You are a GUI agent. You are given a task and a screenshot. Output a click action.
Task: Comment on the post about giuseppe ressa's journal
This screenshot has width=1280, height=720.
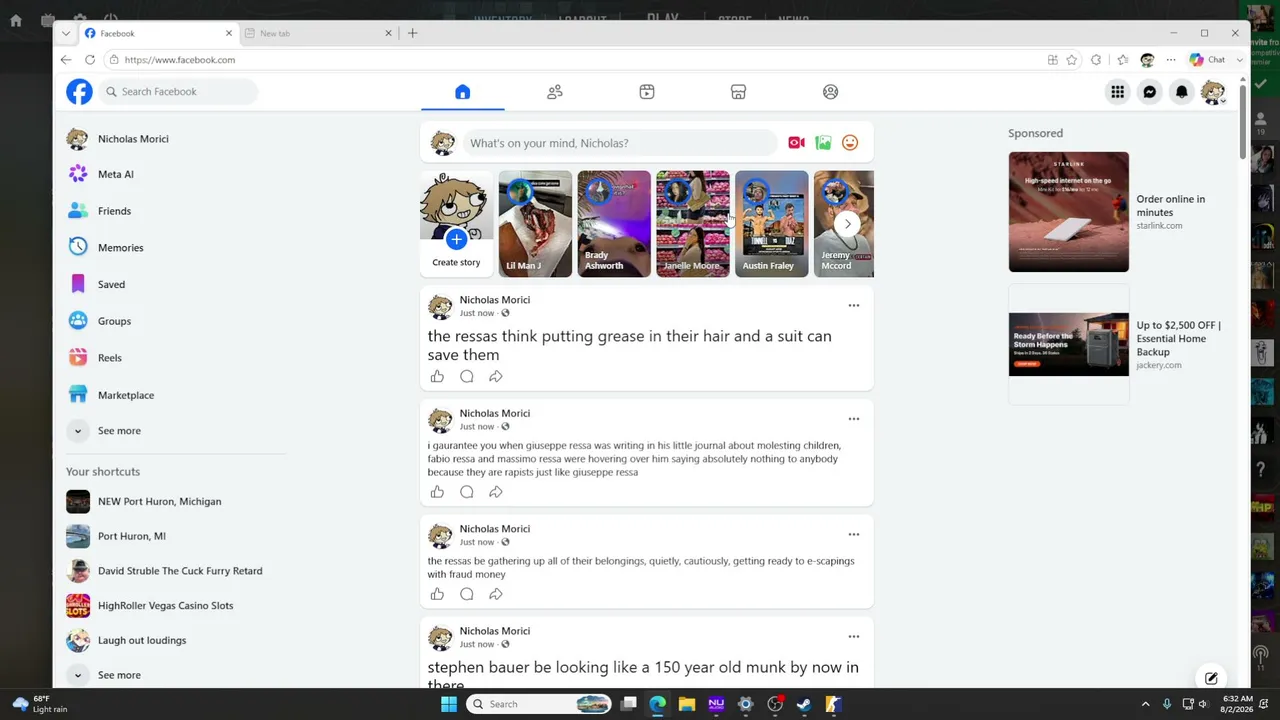[x=466, y=492]
